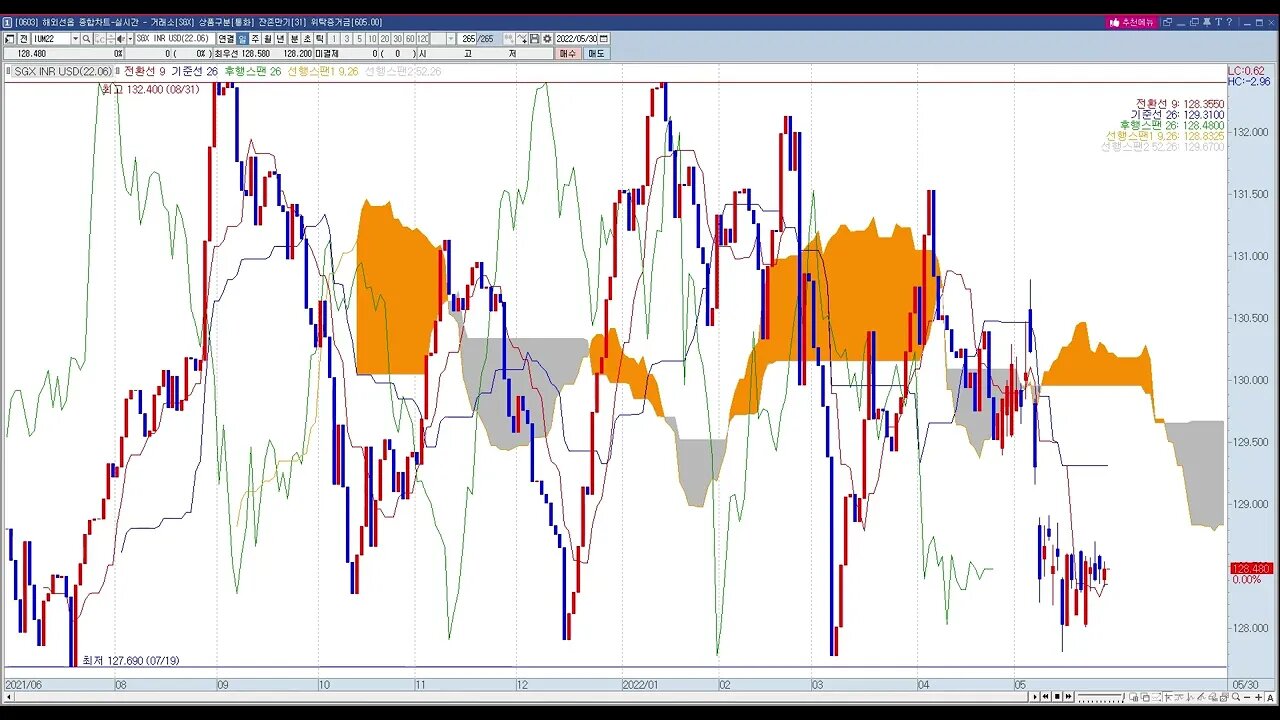Viewport: 1280px width, 720px height.
Task: Click the A auto-scale button at bottom right
Action: click(1270, 696)
